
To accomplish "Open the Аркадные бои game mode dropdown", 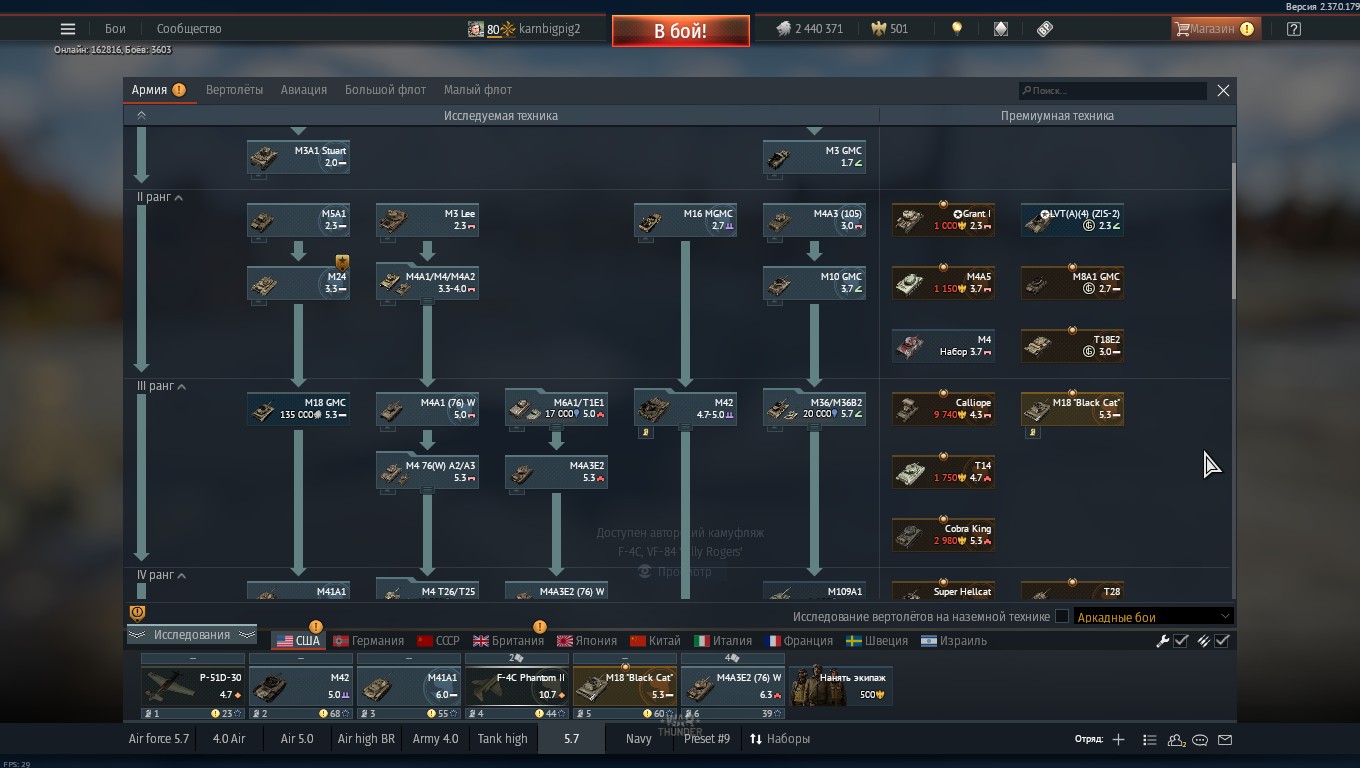I will (x=1153, y=617).
